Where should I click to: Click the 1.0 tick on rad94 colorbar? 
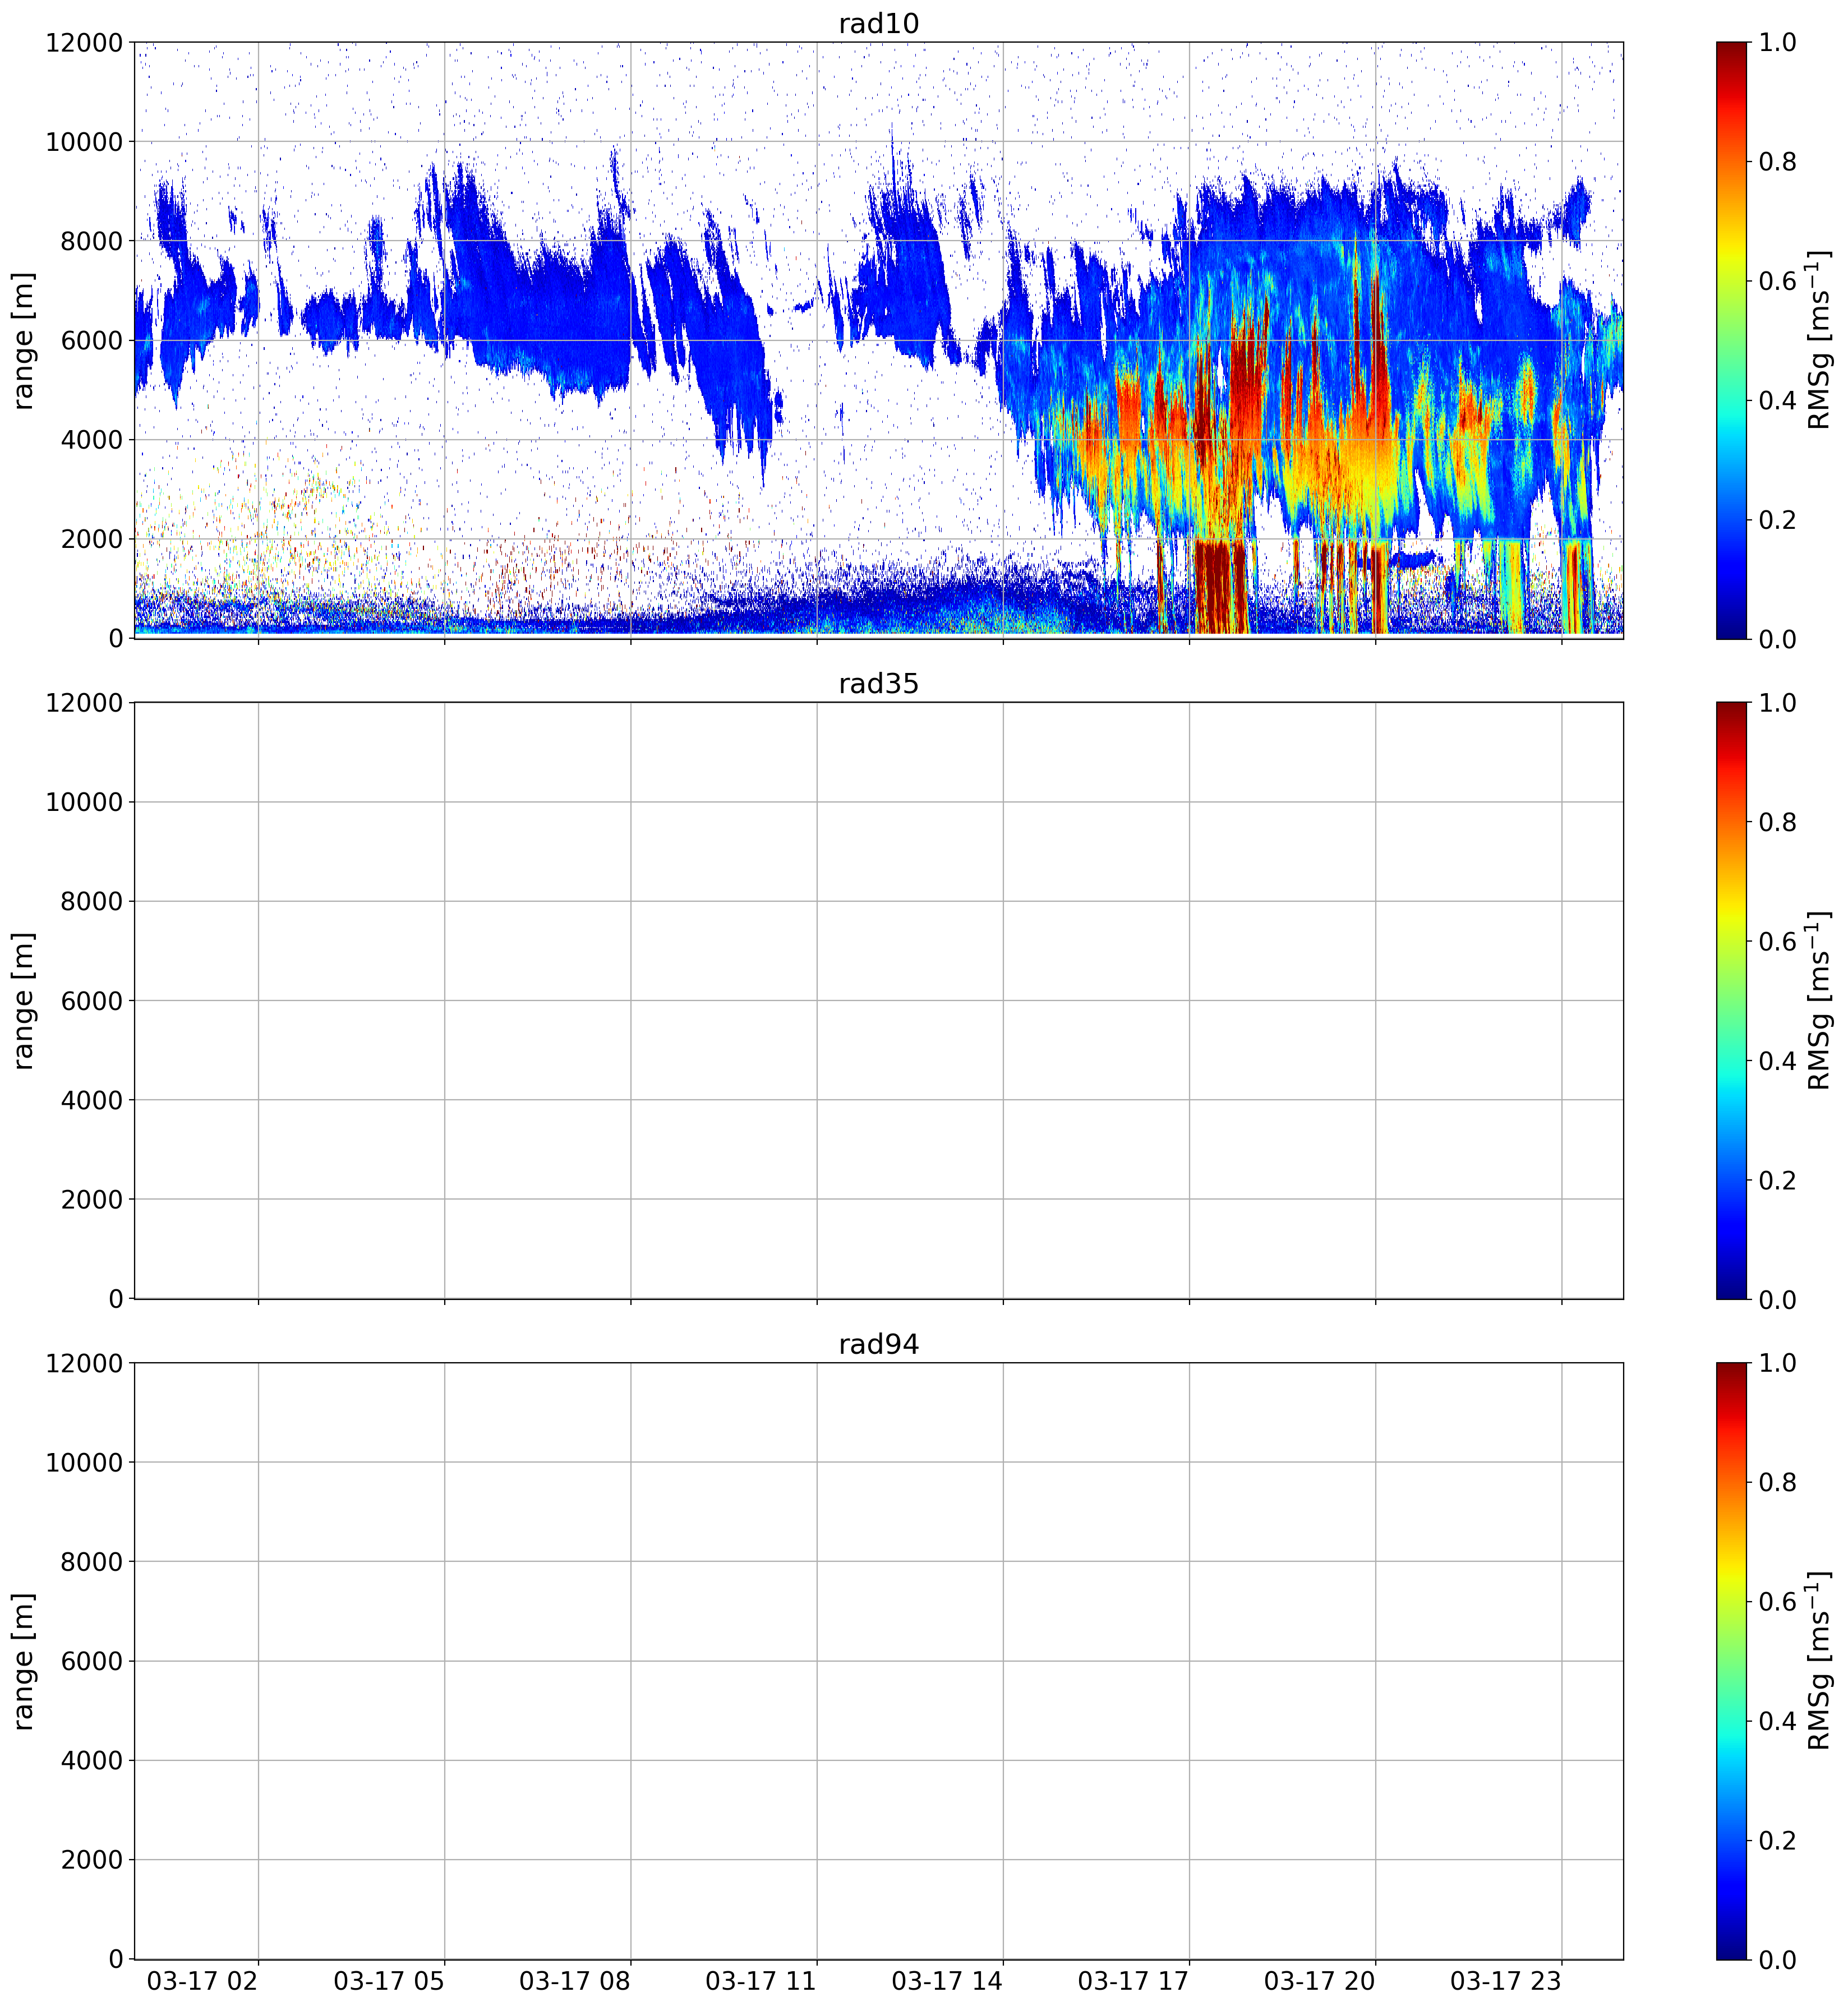point(1777,1363)
